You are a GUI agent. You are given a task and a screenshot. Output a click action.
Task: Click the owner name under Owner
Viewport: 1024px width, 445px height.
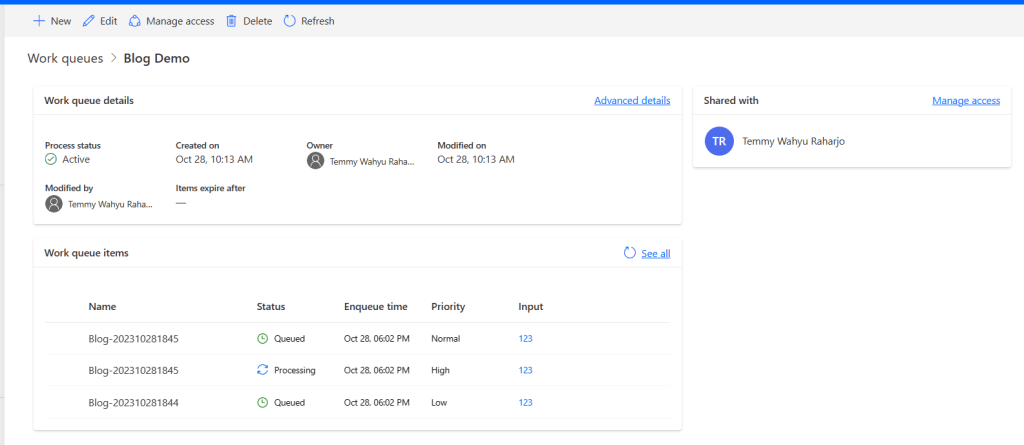(372, 161)
